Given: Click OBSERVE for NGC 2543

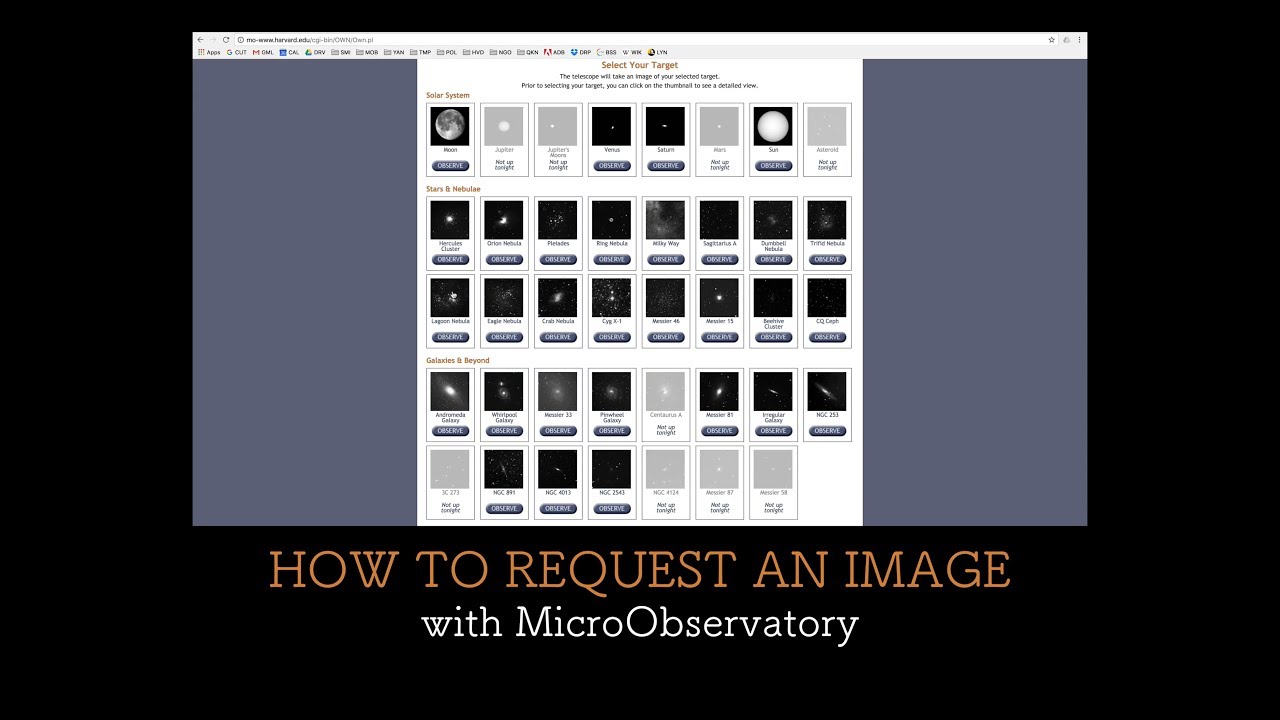Looking at the screenshot, I should [612, 508].
